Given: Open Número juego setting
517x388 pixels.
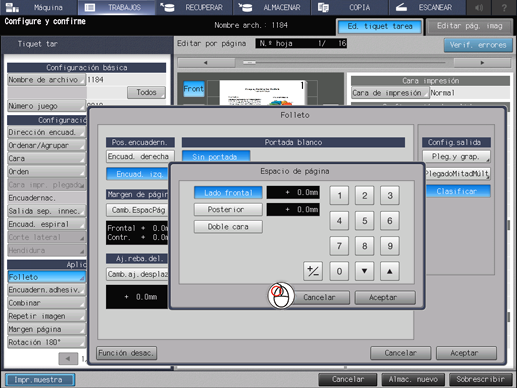Looking at the screenshot, I should (x=46, y=106).
